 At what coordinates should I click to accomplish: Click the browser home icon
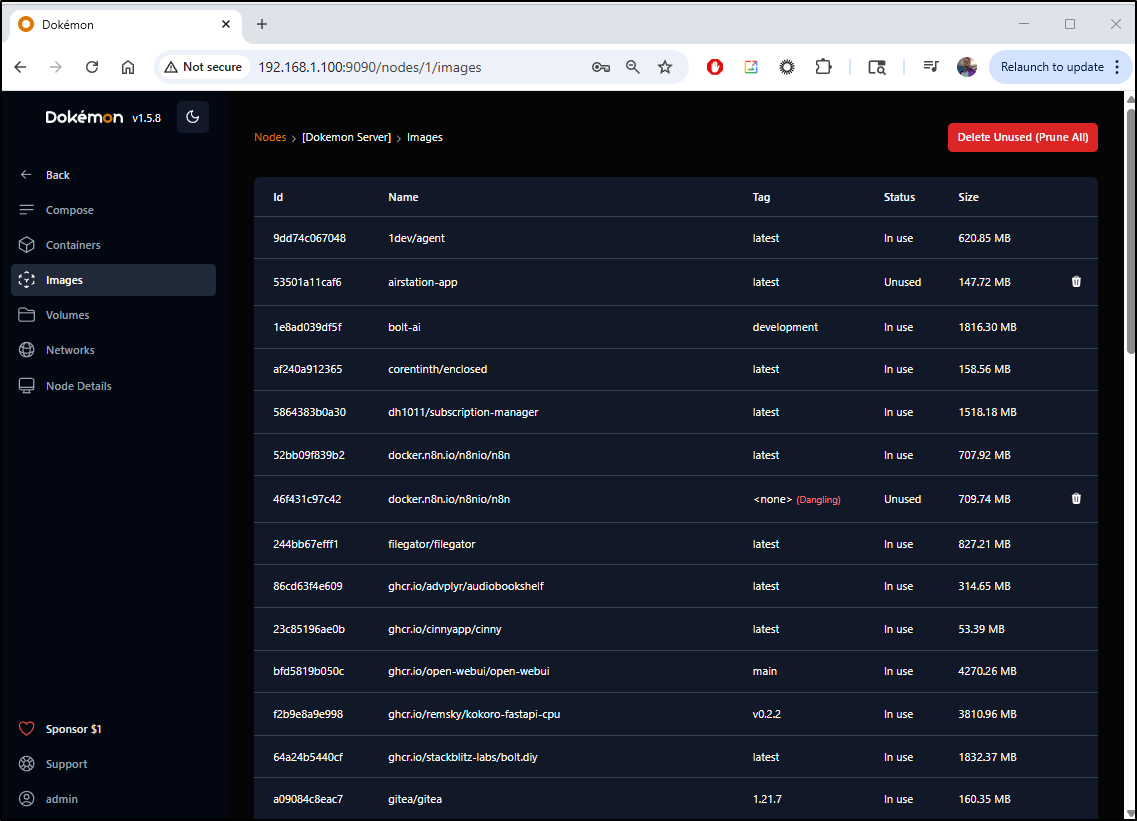(x=128, y=67)
